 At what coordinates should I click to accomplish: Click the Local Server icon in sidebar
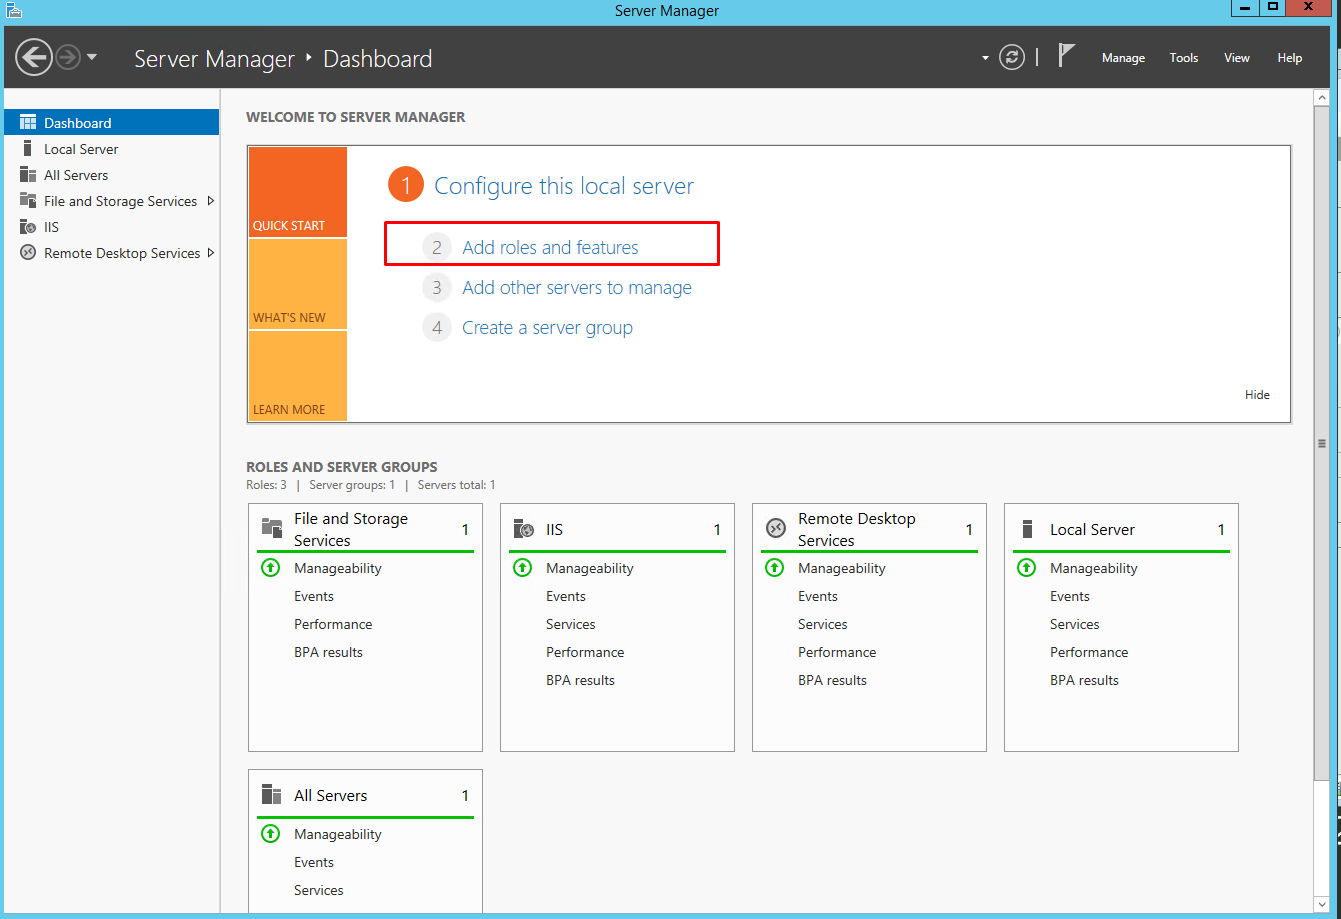(x=28, y=149)
